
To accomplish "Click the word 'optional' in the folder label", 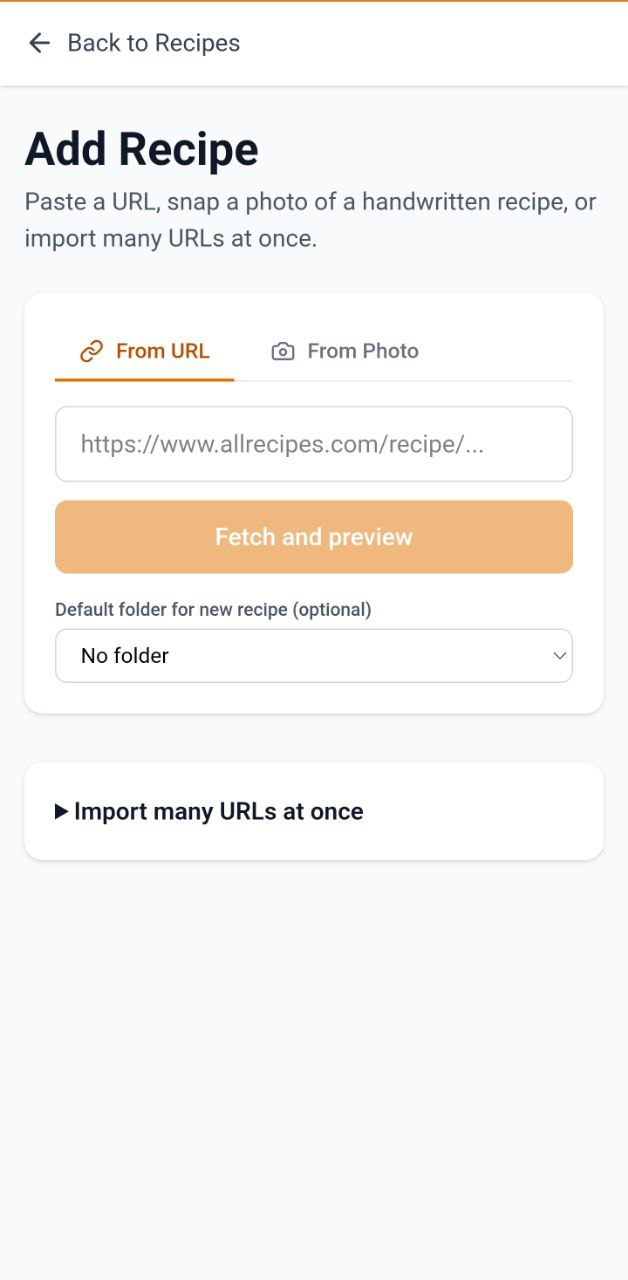I will coord(332,610).
